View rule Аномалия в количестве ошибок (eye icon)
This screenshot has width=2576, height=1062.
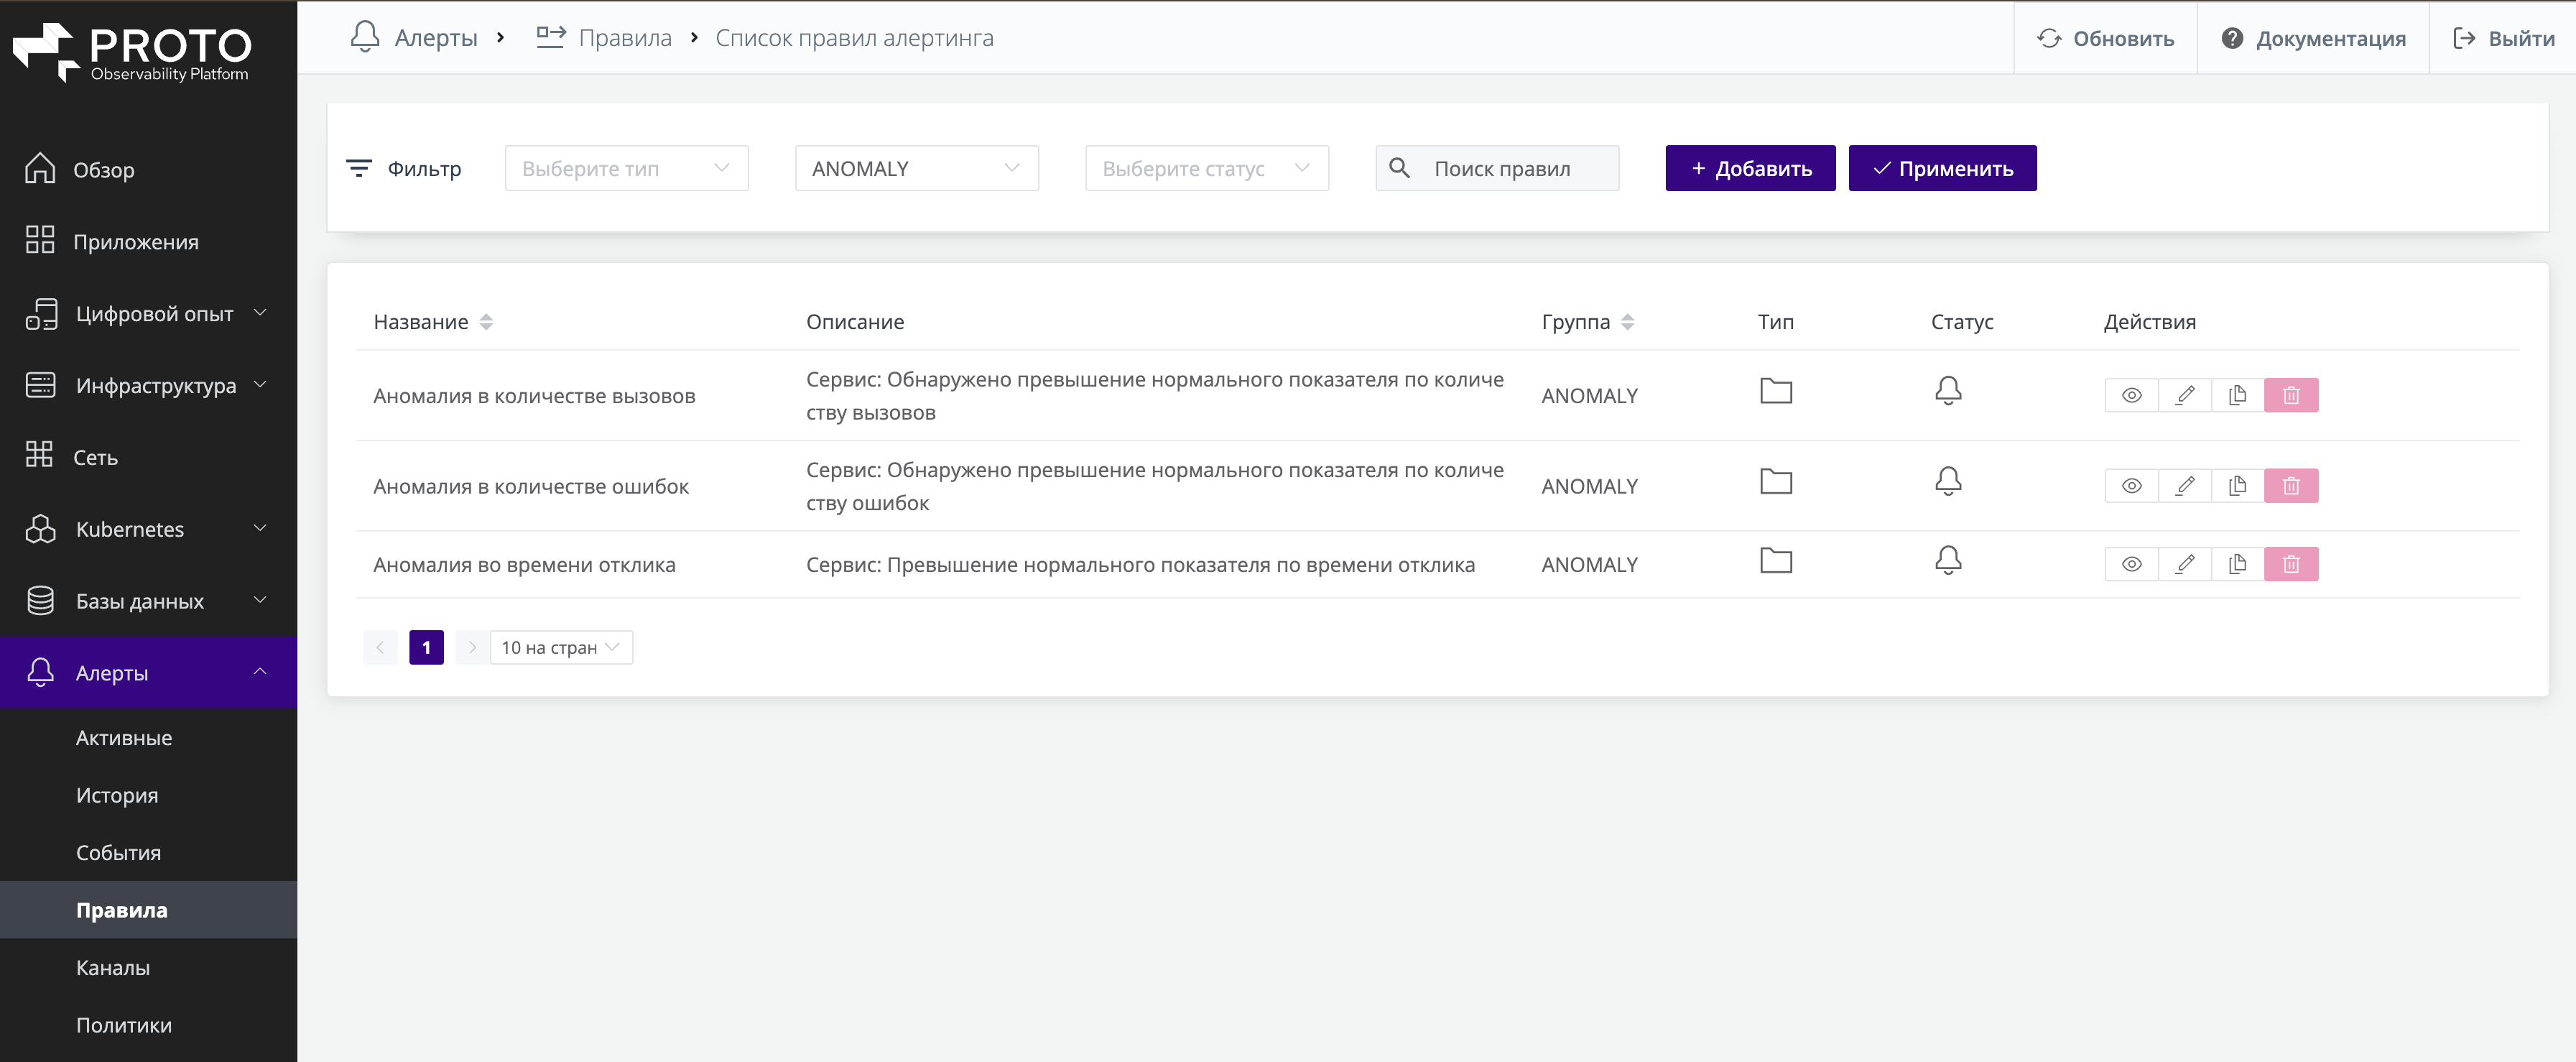click(2131, 486)
